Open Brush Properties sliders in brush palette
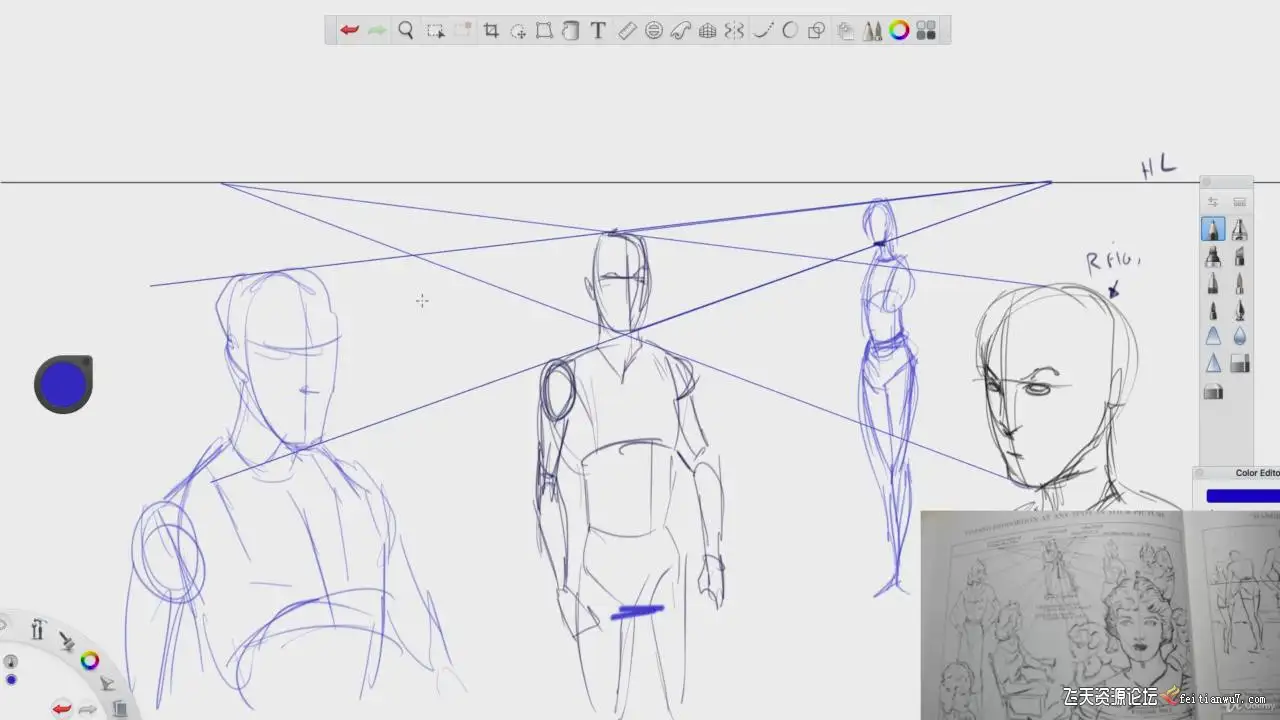Screen dimensions: 1280x720 (x=1212, y=202)
